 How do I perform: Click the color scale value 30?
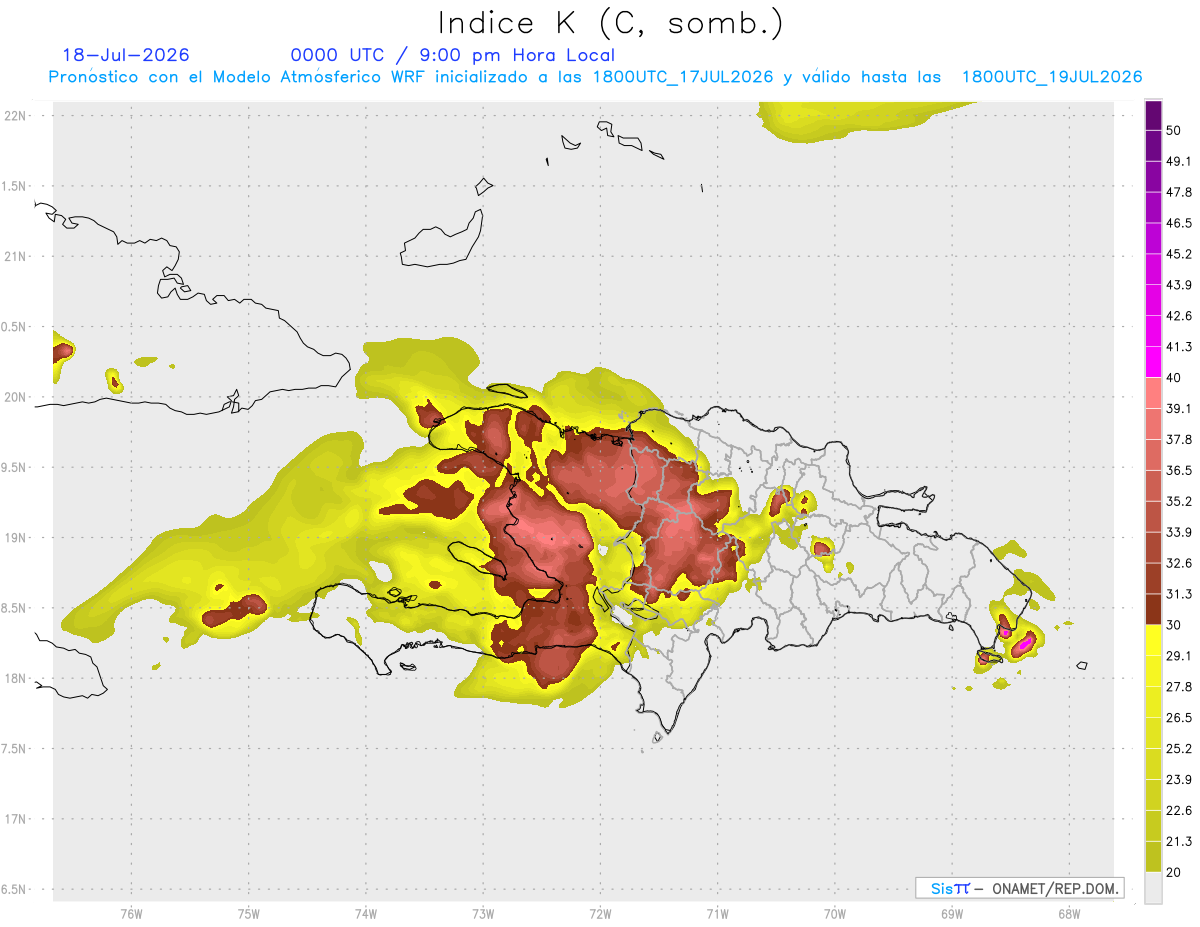(1174, 625)
